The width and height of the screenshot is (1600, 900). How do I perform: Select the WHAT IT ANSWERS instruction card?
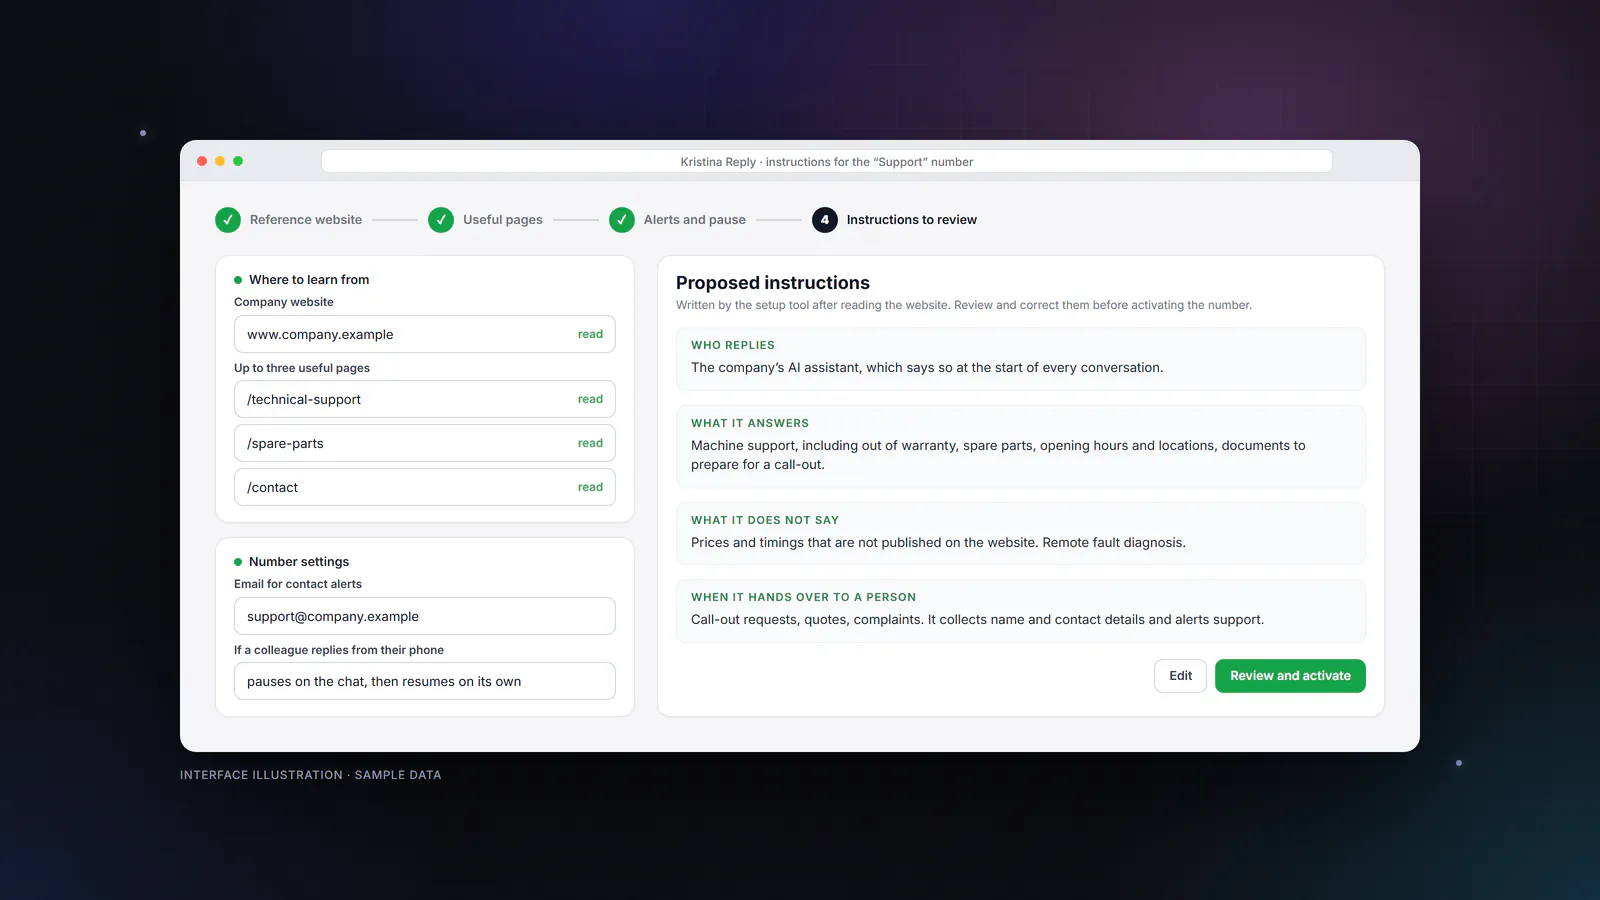click(1021, 446)
